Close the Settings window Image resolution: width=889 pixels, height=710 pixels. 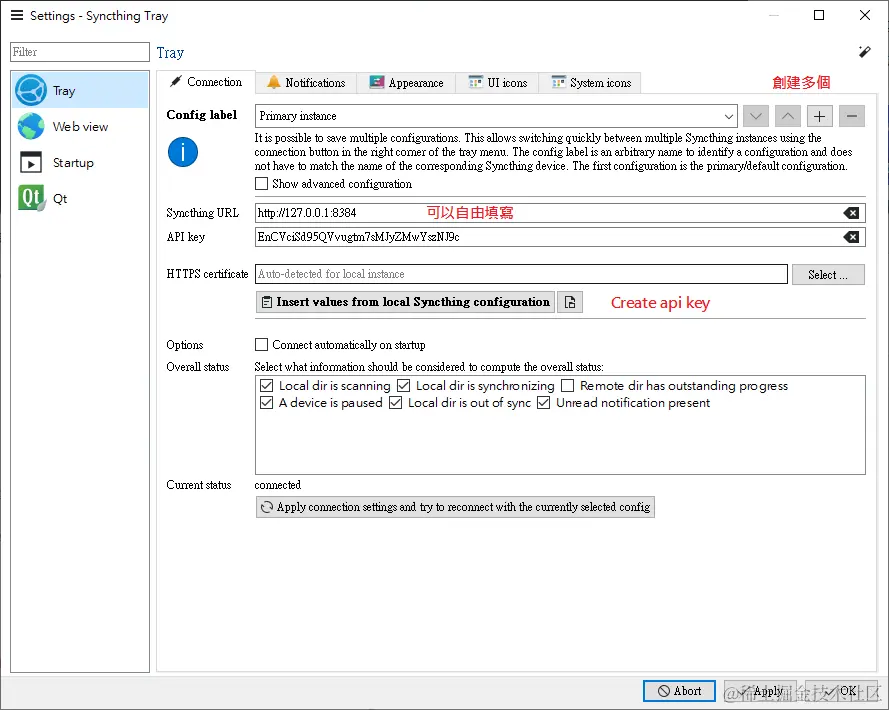865,15
